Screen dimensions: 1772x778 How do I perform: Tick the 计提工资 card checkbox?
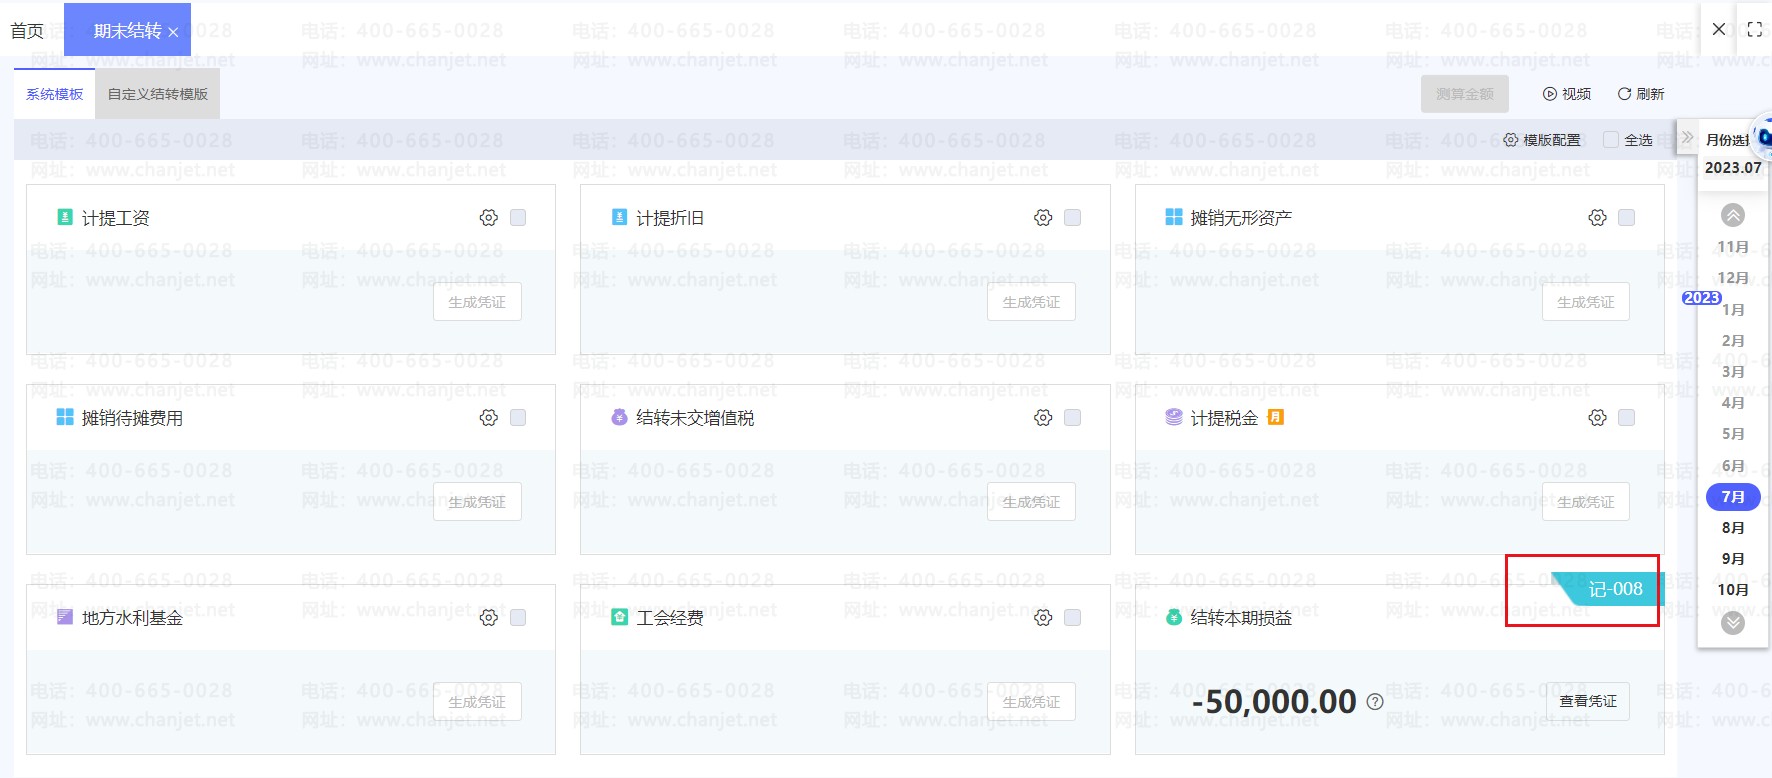(518, 217)
